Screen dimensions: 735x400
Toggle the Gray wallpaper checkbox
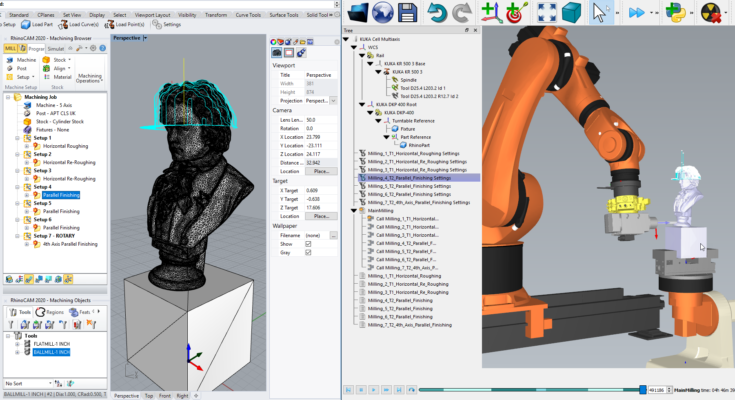308,252
